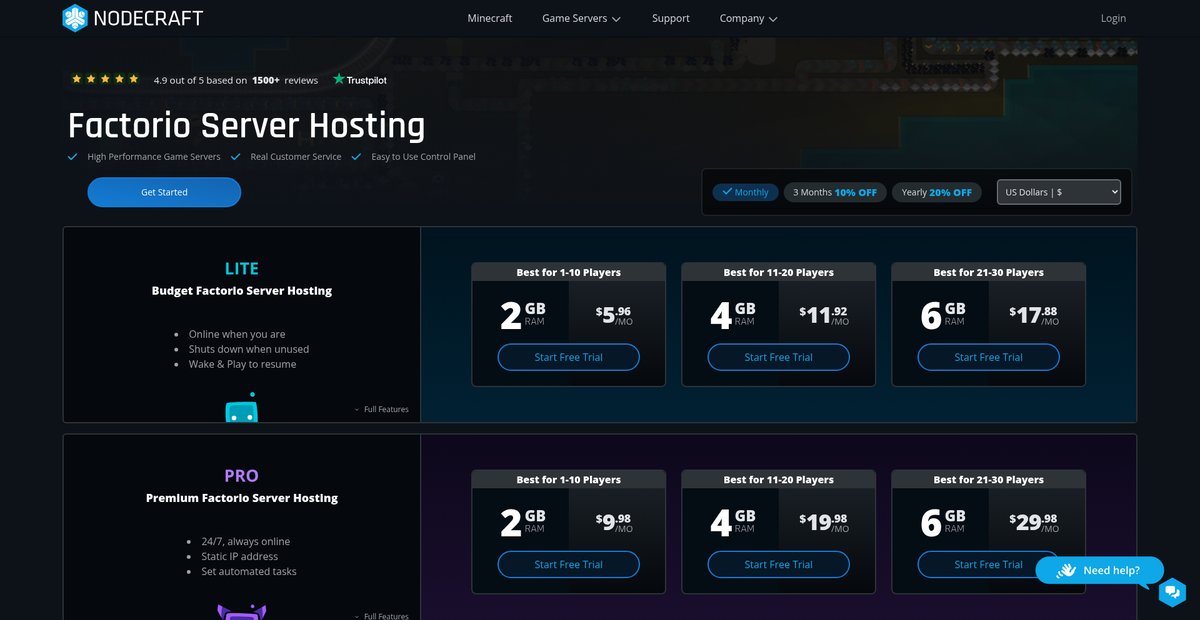Image resolution: width=1200 pixels, height=620 pixels.
Task: Go to the Support page
Action: click(x=671, y=18)
